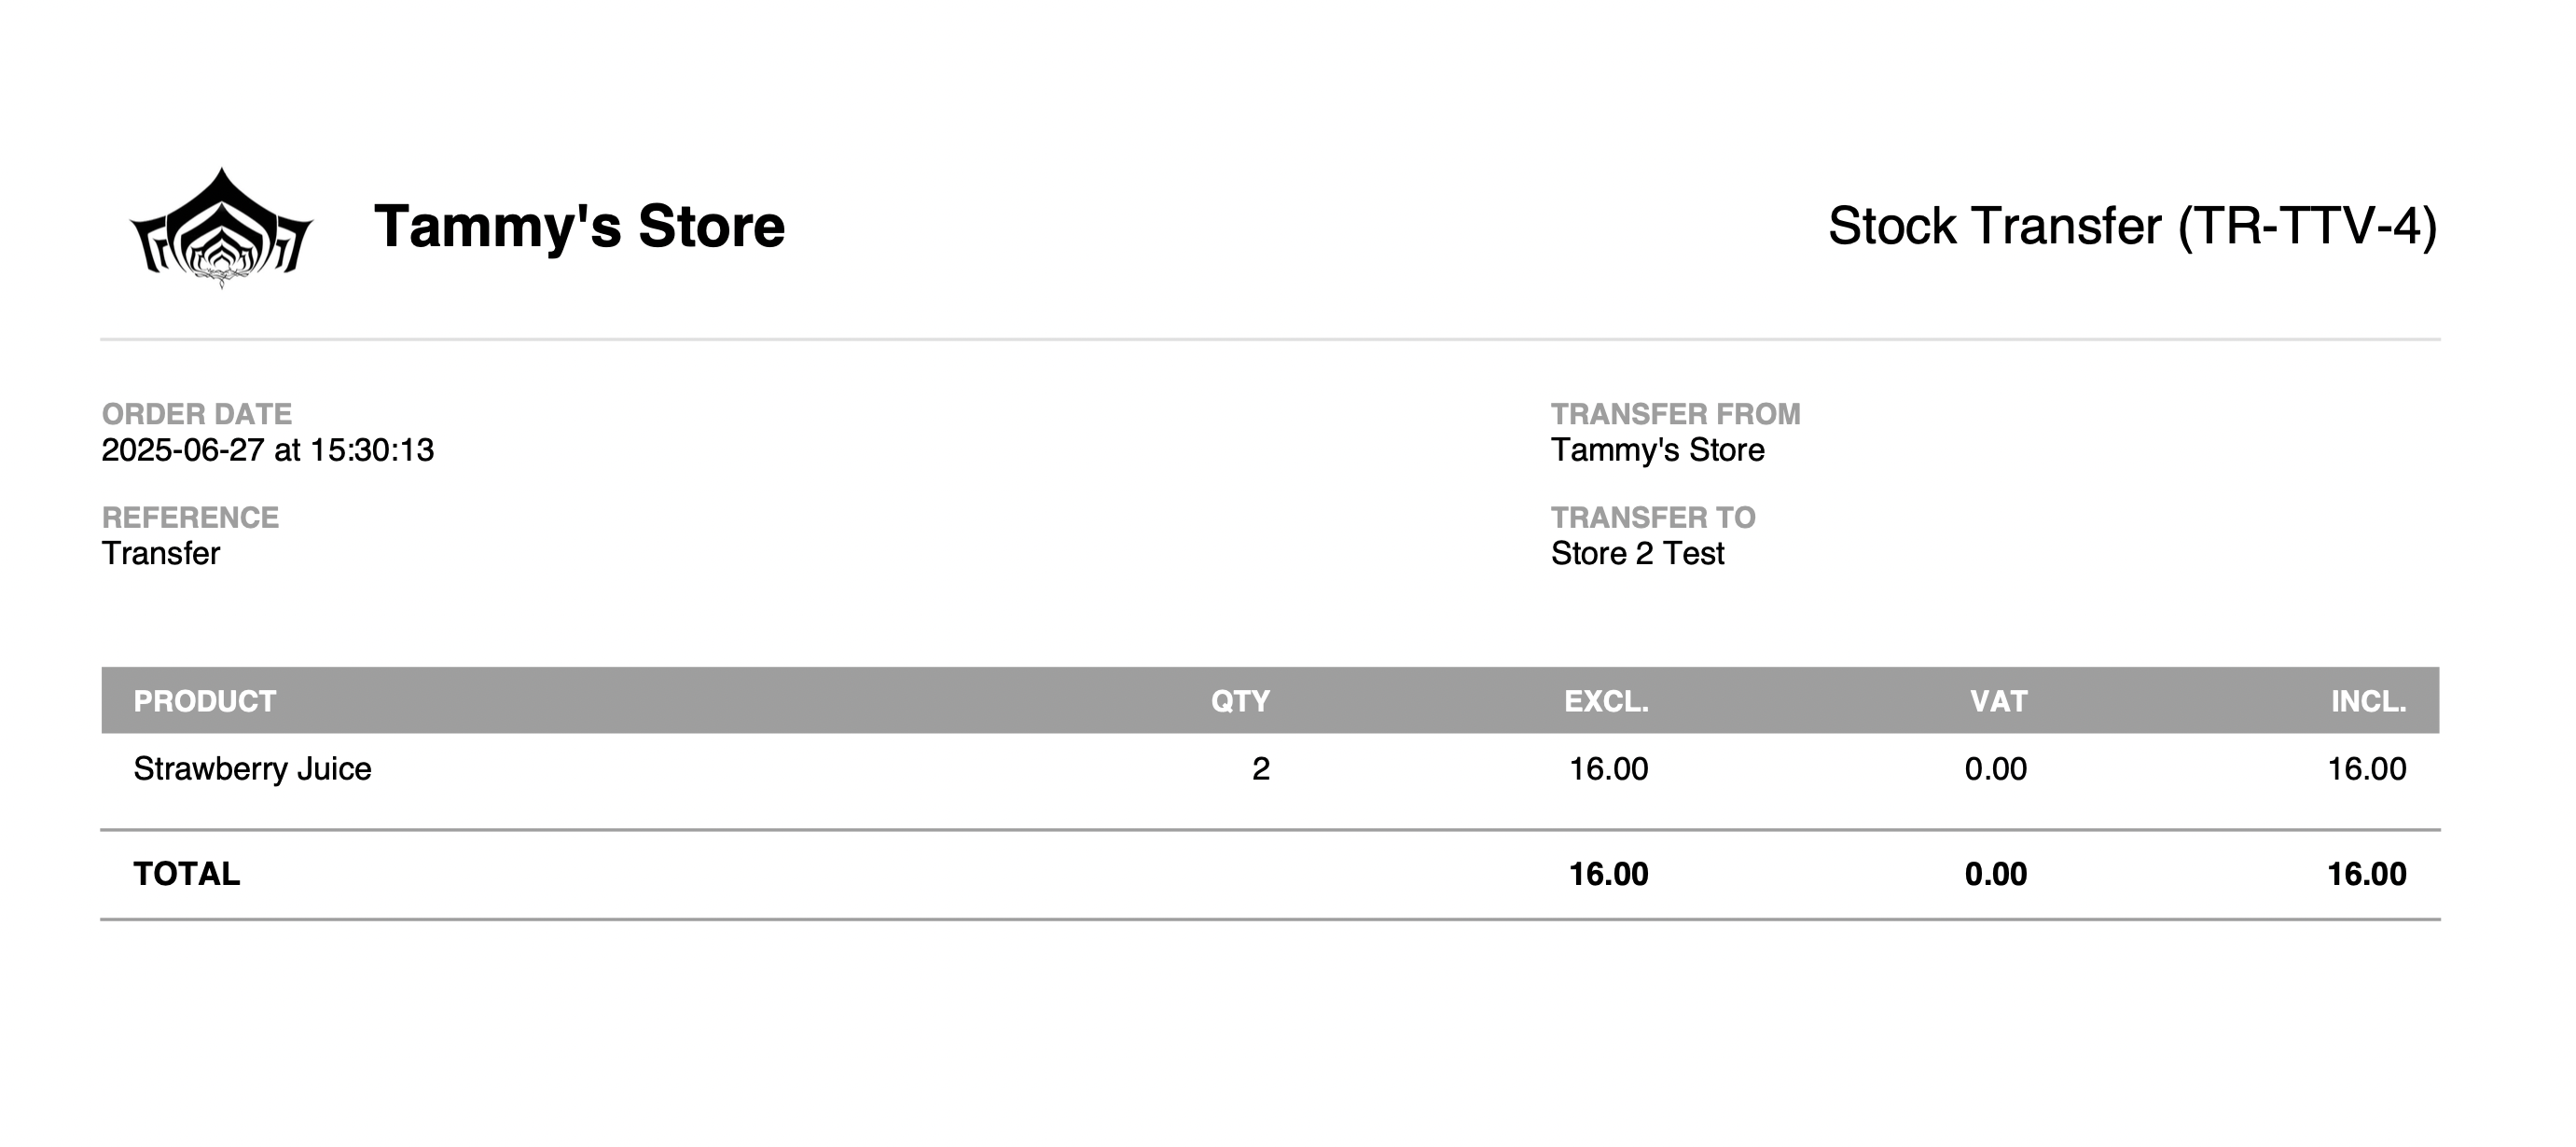This screenshot has width=2576, height=1147.
Task: Select Tammy's Store under Transfer From
Action: (x=1657, y=450)
